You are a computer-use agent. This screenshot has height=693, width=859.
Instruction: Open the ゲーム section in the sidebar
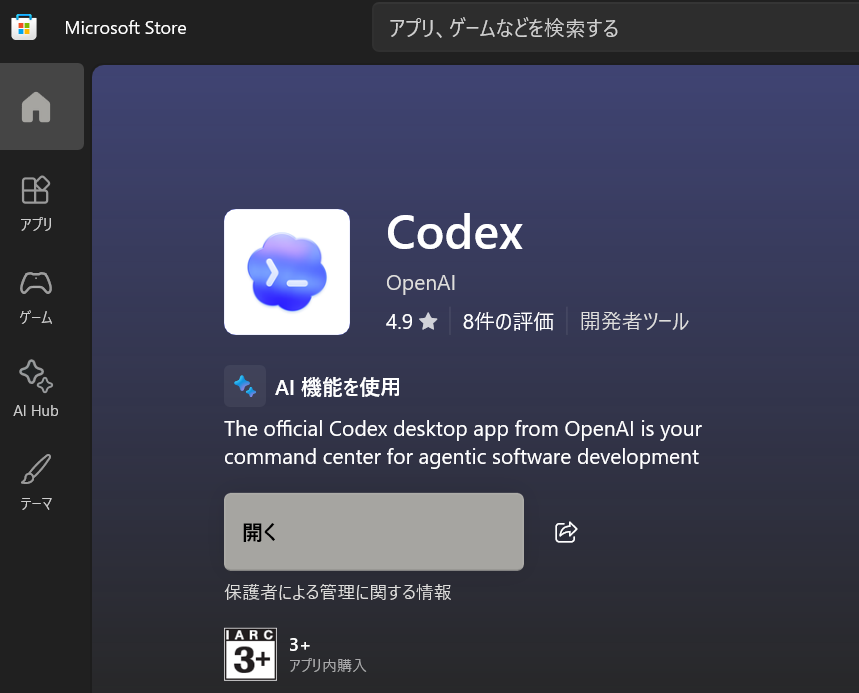click(36, 297)
